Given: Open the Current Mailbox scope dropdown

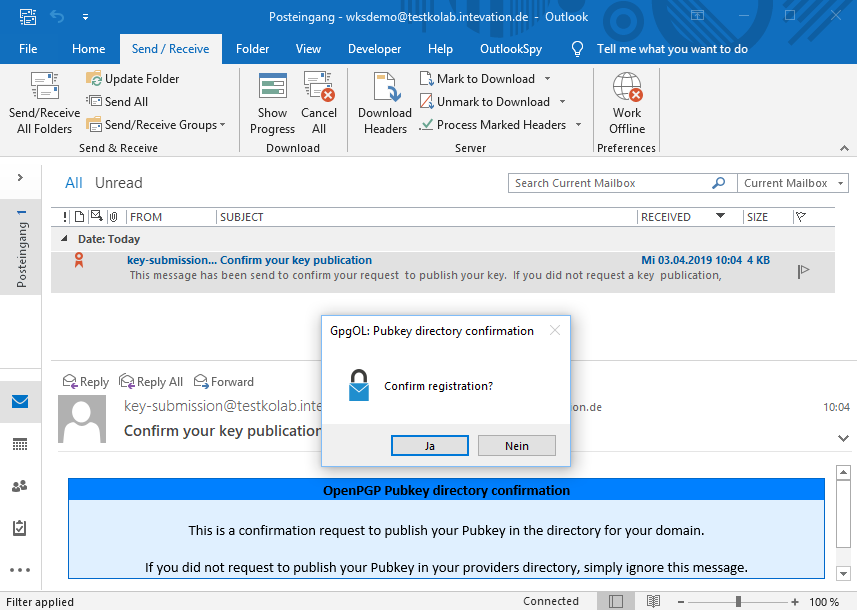Looking at the screenshot, I should tap(793, 183).
